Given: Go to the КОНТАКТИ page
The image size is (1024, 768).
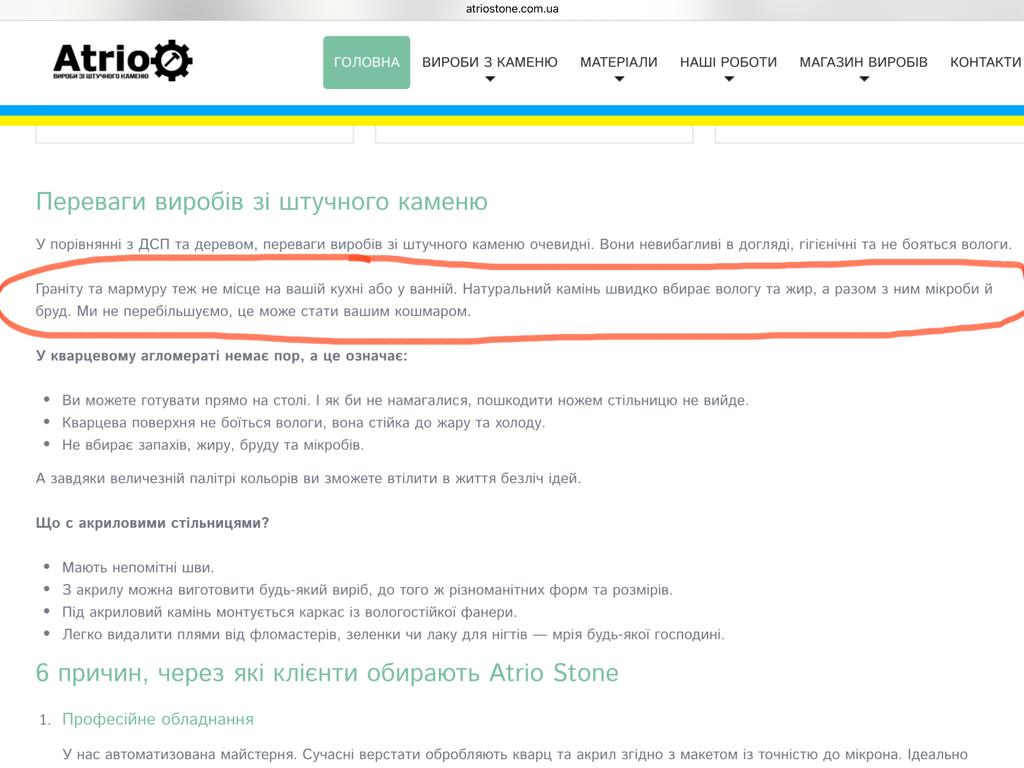Looking at the screenshot, I should pyautogui.click(x=985, y=62).
